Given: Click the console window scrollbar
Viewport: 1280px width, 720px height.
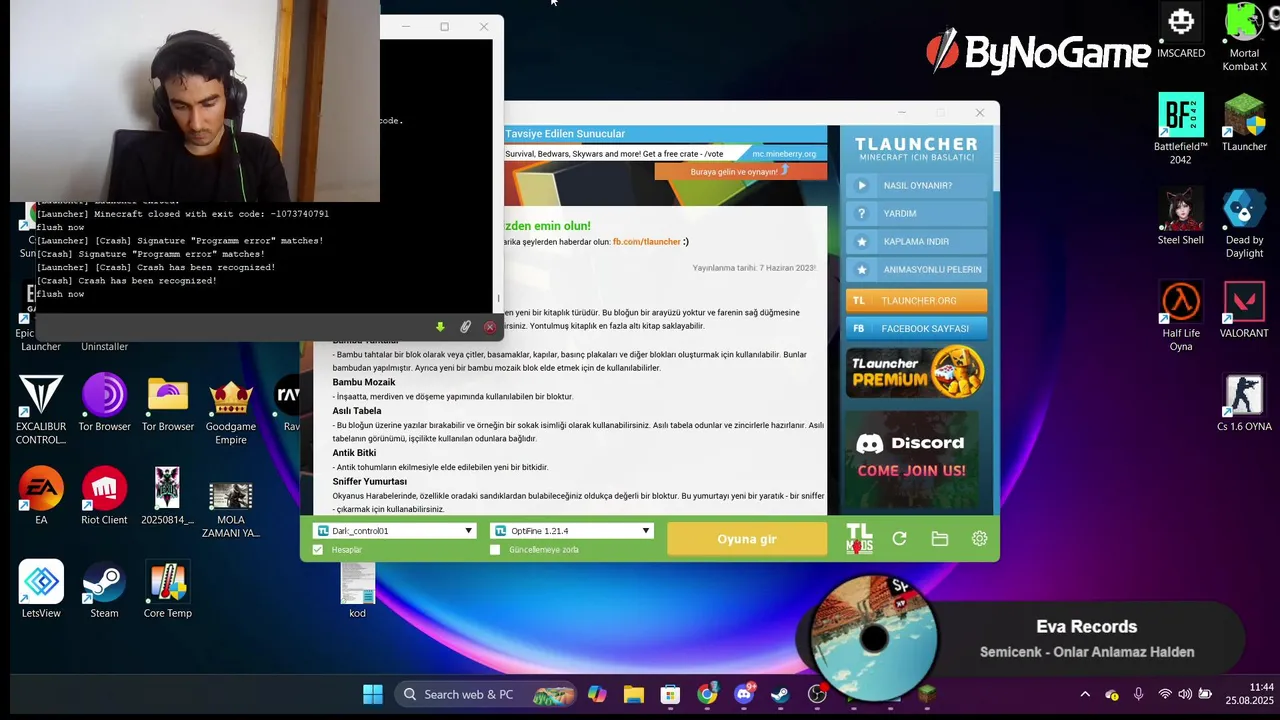Looking at the screenshot, I should tap(497, 298).
